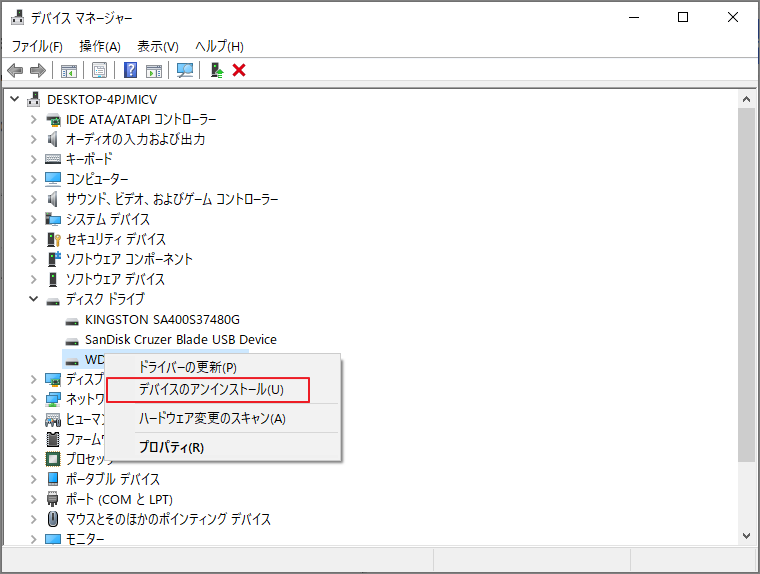
Task: Collapse the ディスク ドライブ category
Action: 33,299
